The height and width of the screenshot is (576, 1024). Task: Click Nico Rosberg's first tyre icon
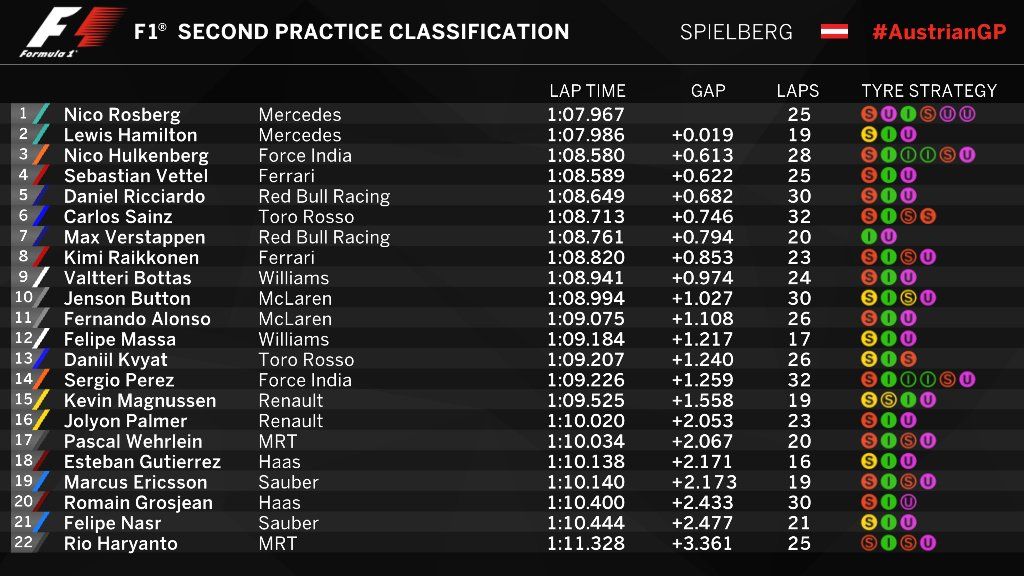click(x=869, y=114)
